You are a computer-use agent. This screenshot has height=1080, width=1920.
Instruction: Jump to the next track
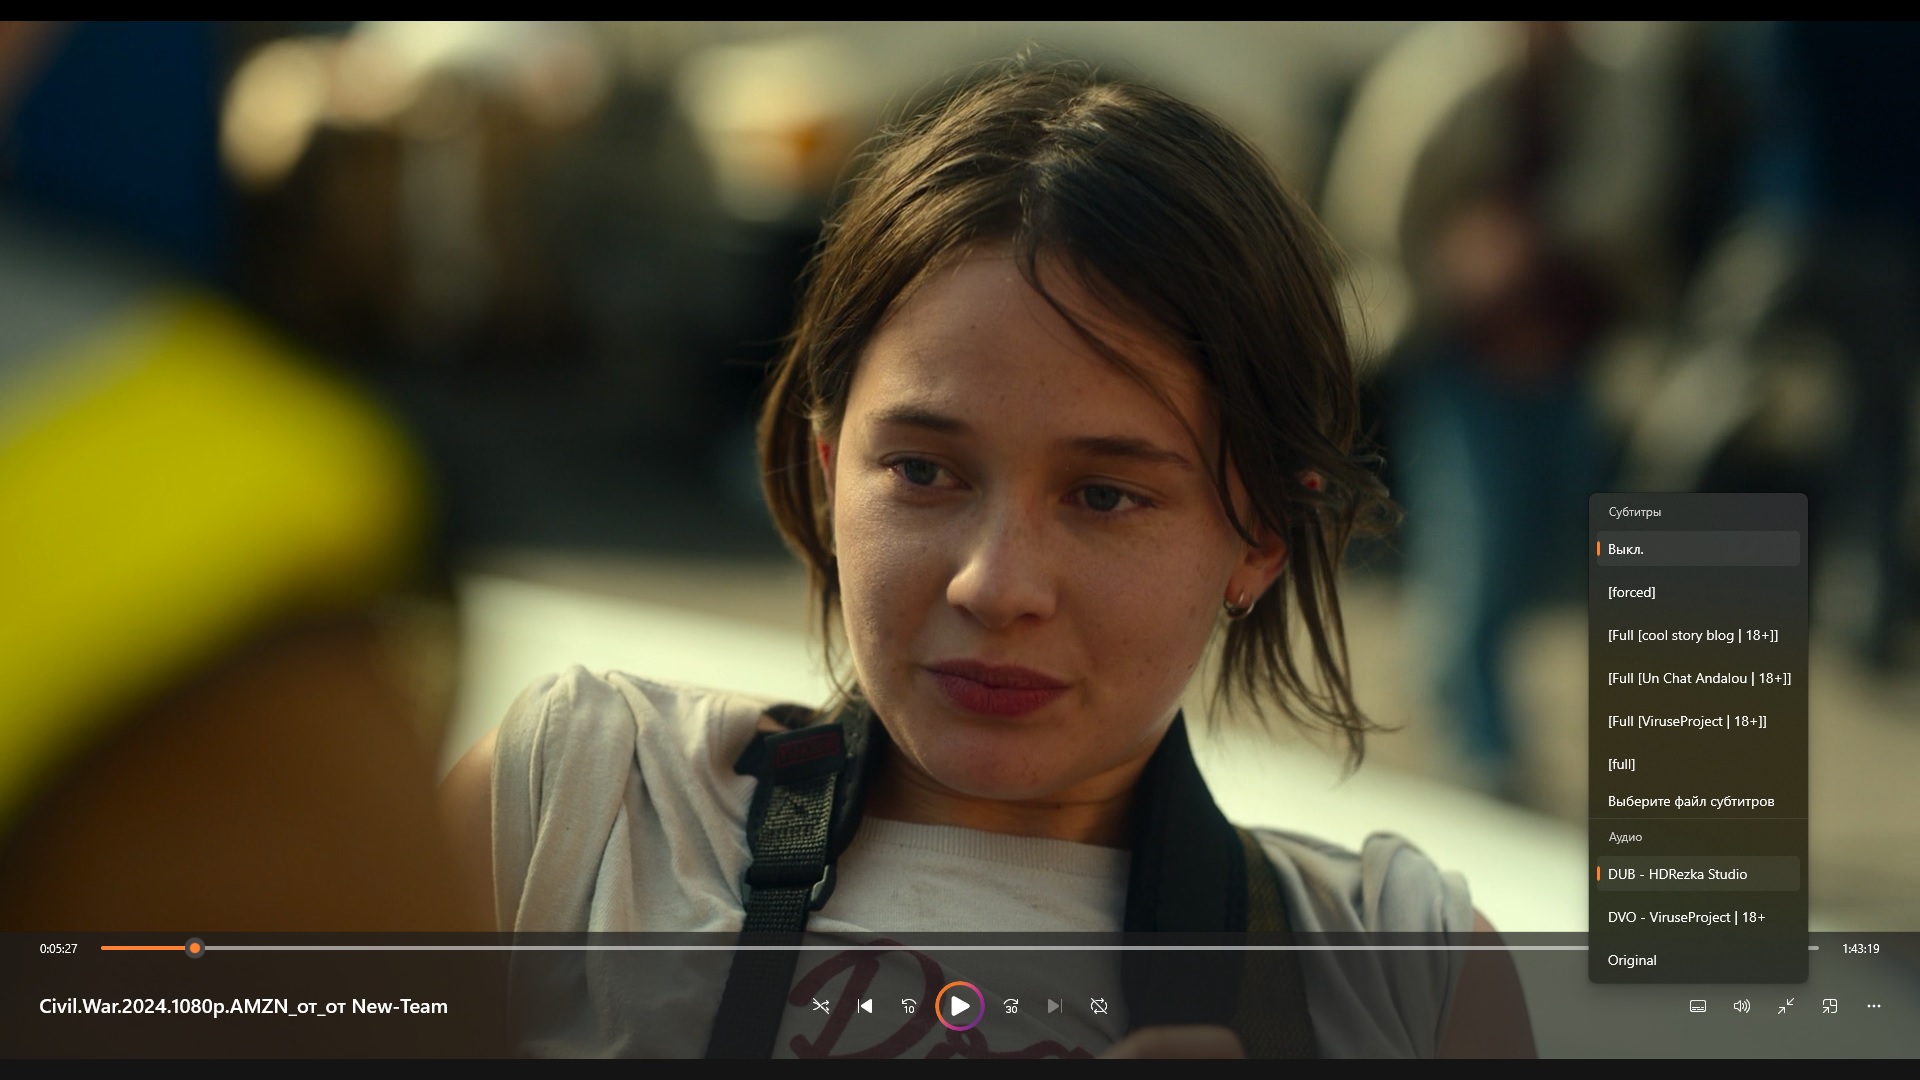tap(1055, 1006)
